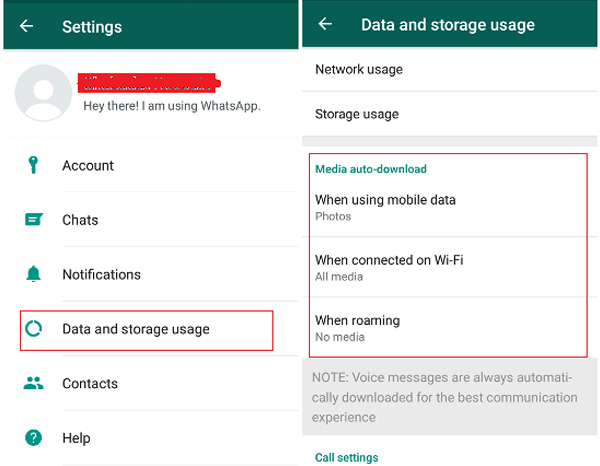Open Help section
600x466 pixels.
[x=151, y=438]
